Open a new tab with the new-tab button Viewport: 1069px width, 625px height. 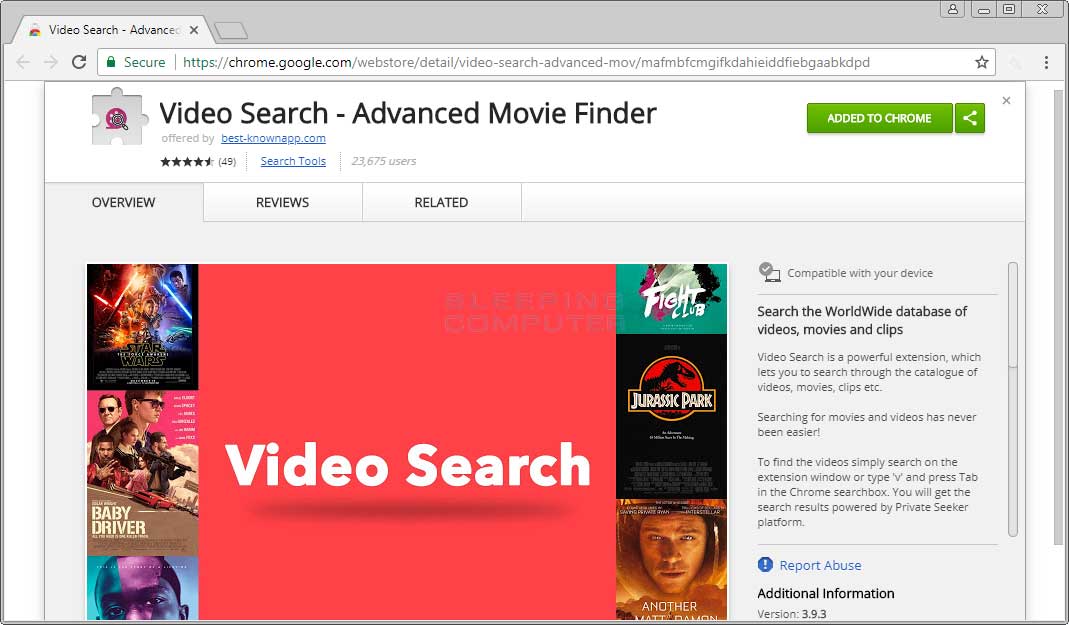(230, 31)
